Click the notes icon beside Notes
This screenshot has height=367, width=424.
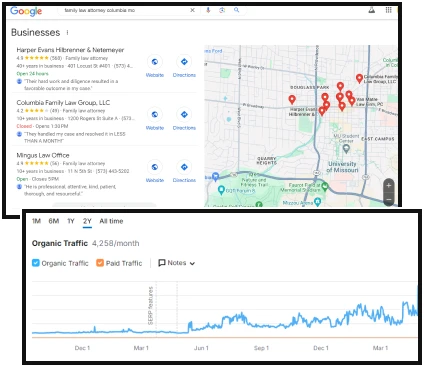coord(162,263)
